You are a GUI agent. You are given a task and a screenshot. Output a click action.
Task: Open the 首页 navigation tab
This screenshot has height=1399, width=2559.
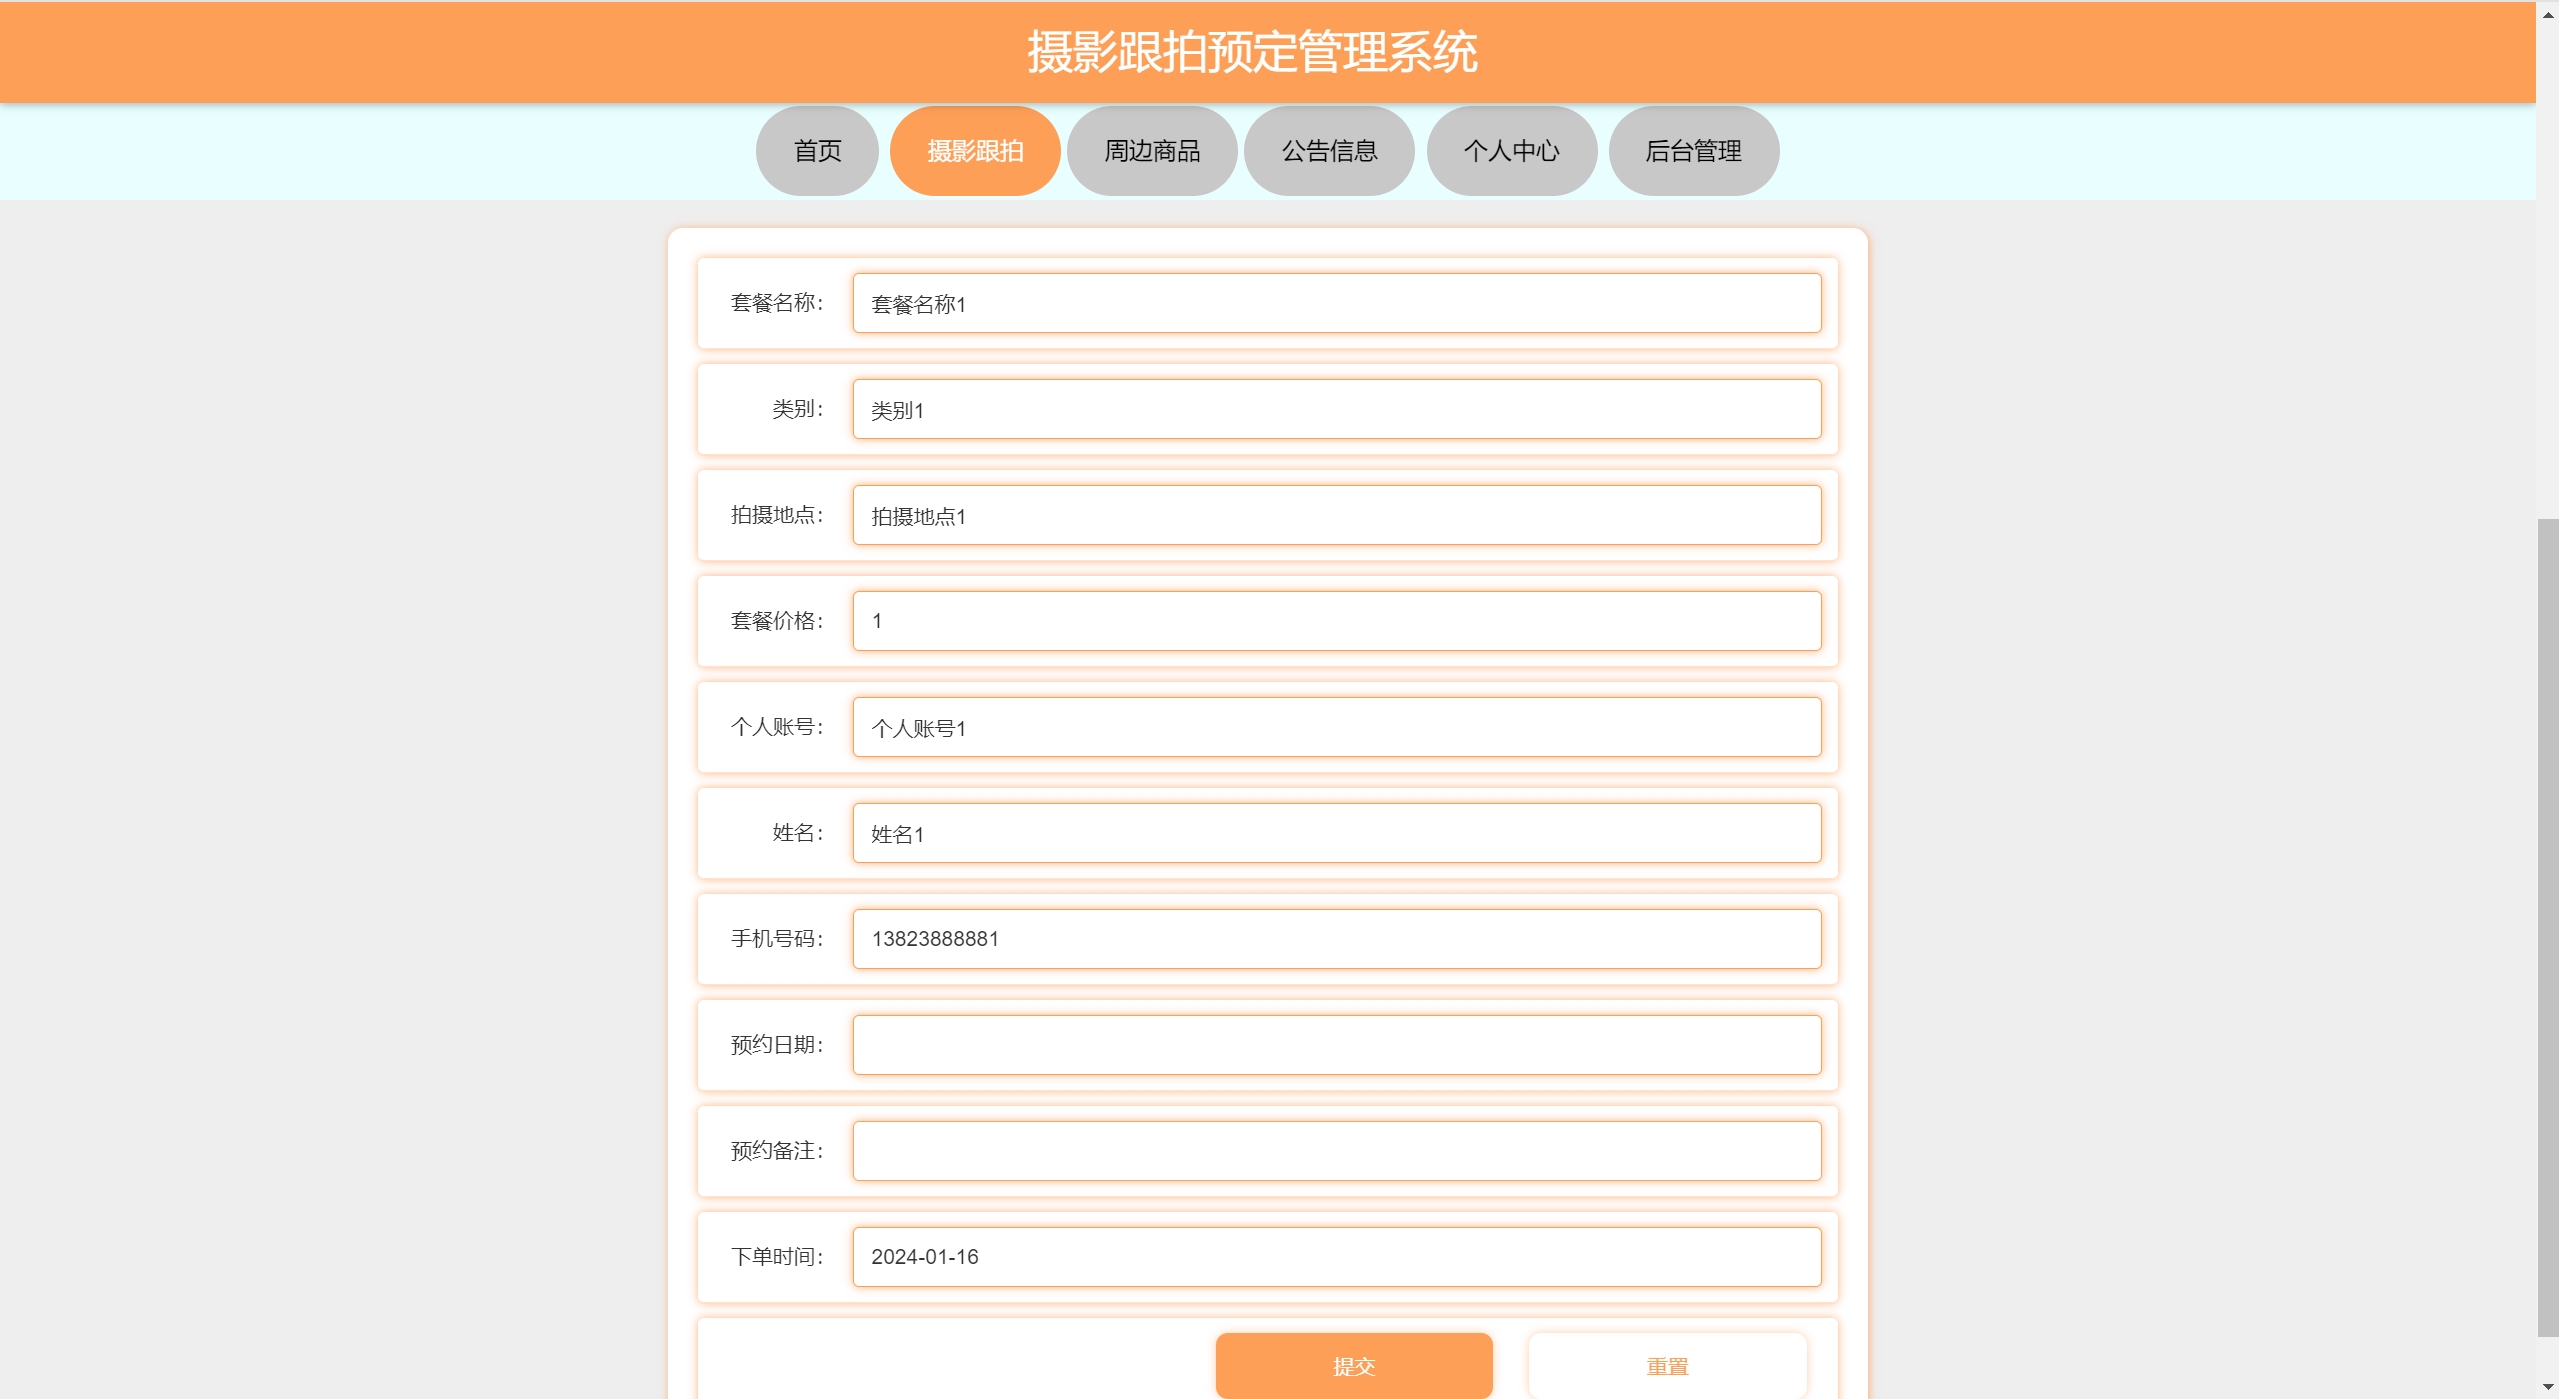click(x=817, y=151)
